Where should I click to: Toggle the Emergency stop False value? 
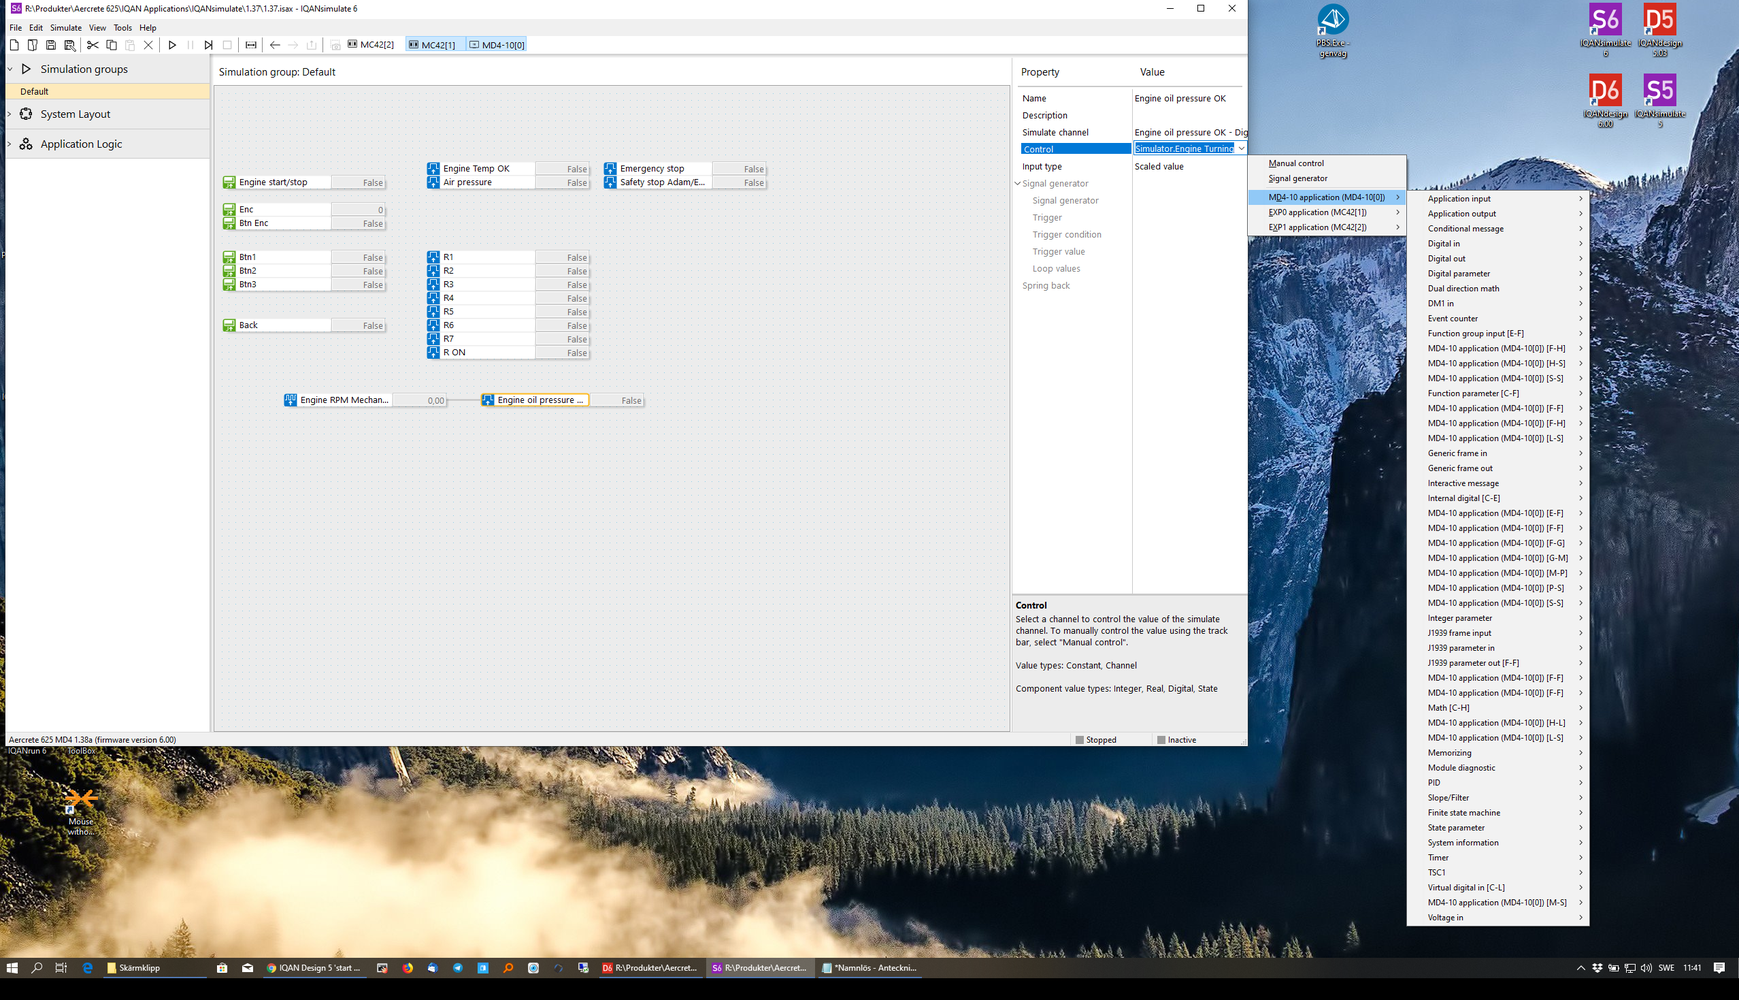pyautogui.click(x=739, y=169)
